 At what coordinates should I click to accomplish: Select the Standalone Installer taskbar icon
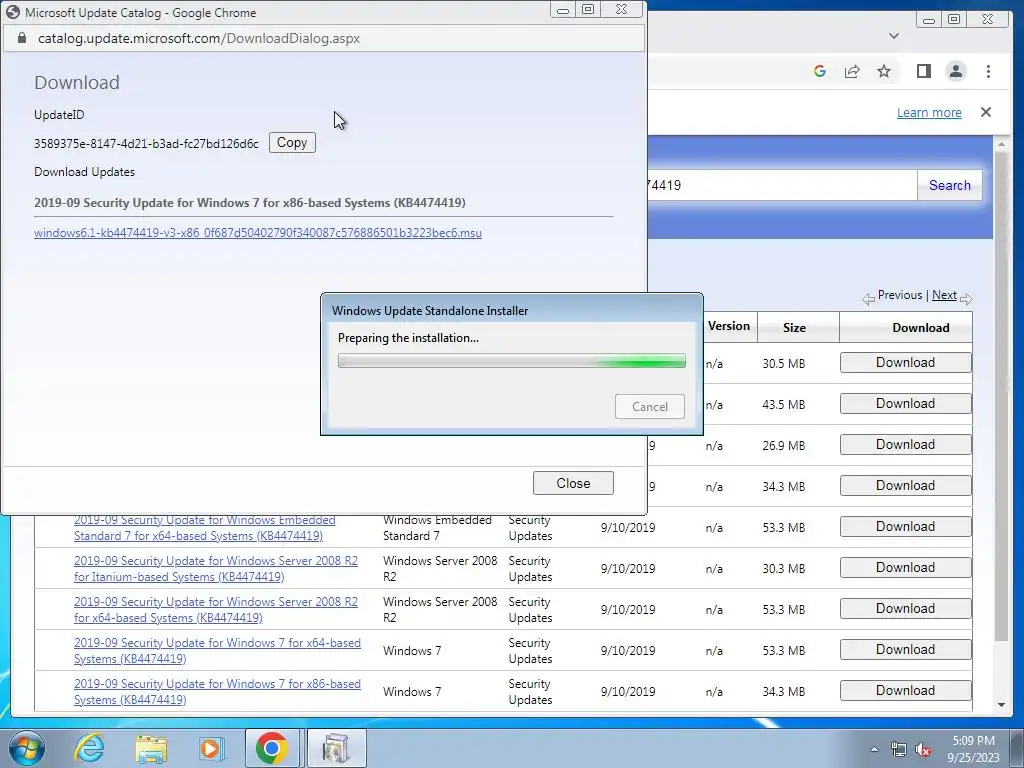[336, 748]
